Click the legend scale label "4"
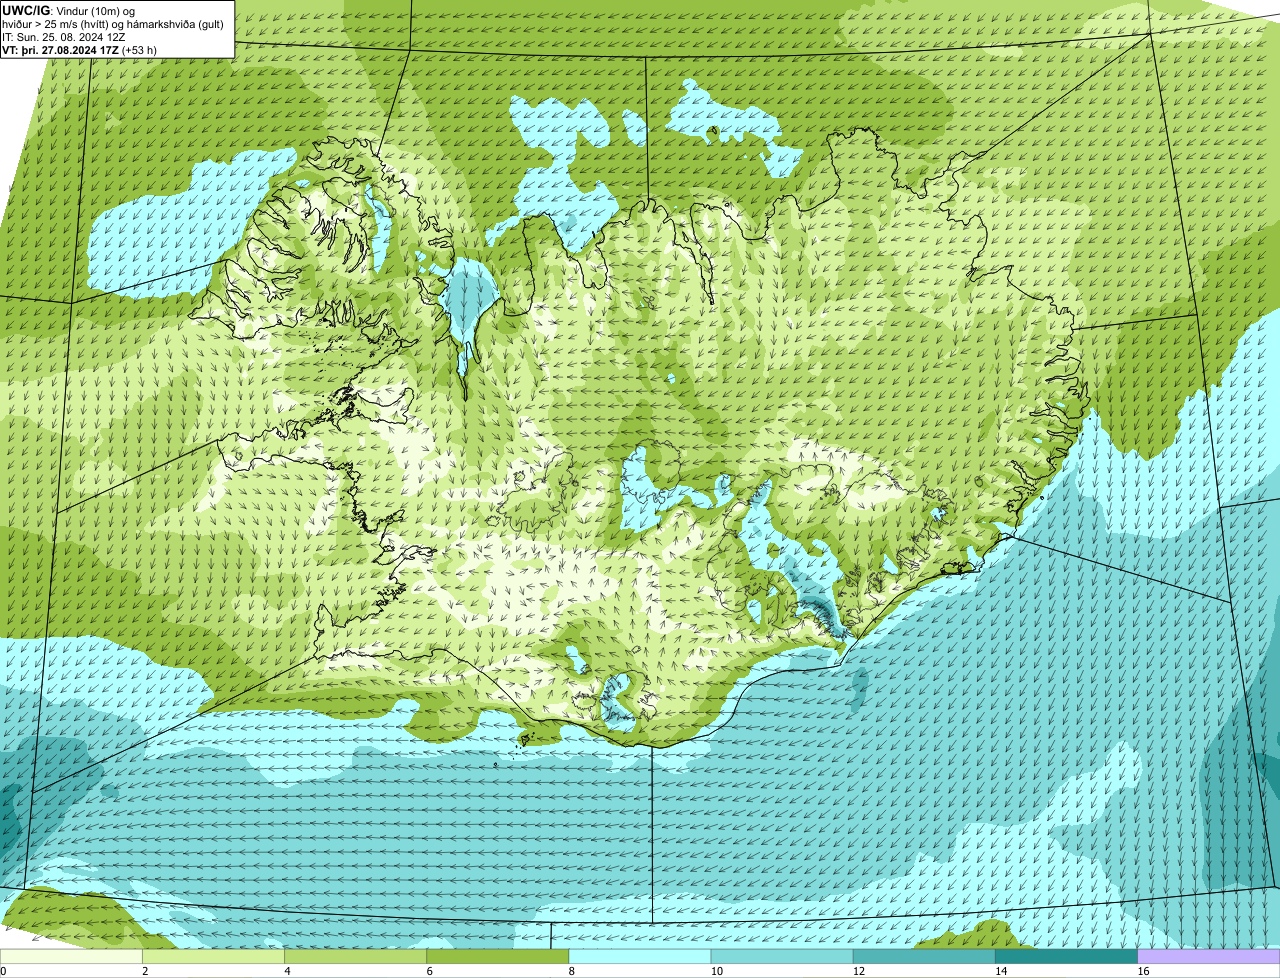This screenshot has height=978, width=1280. click(287, 971)
